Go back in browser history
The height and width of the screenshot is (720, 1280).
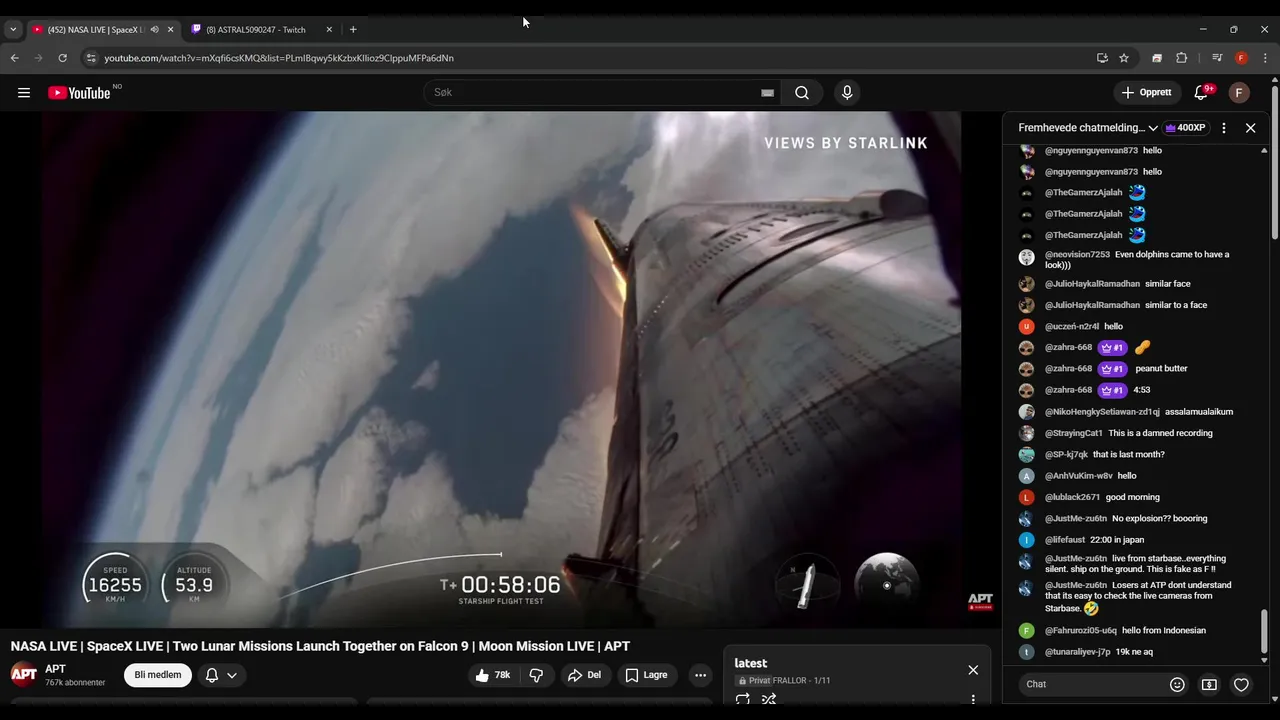[14, 58]
